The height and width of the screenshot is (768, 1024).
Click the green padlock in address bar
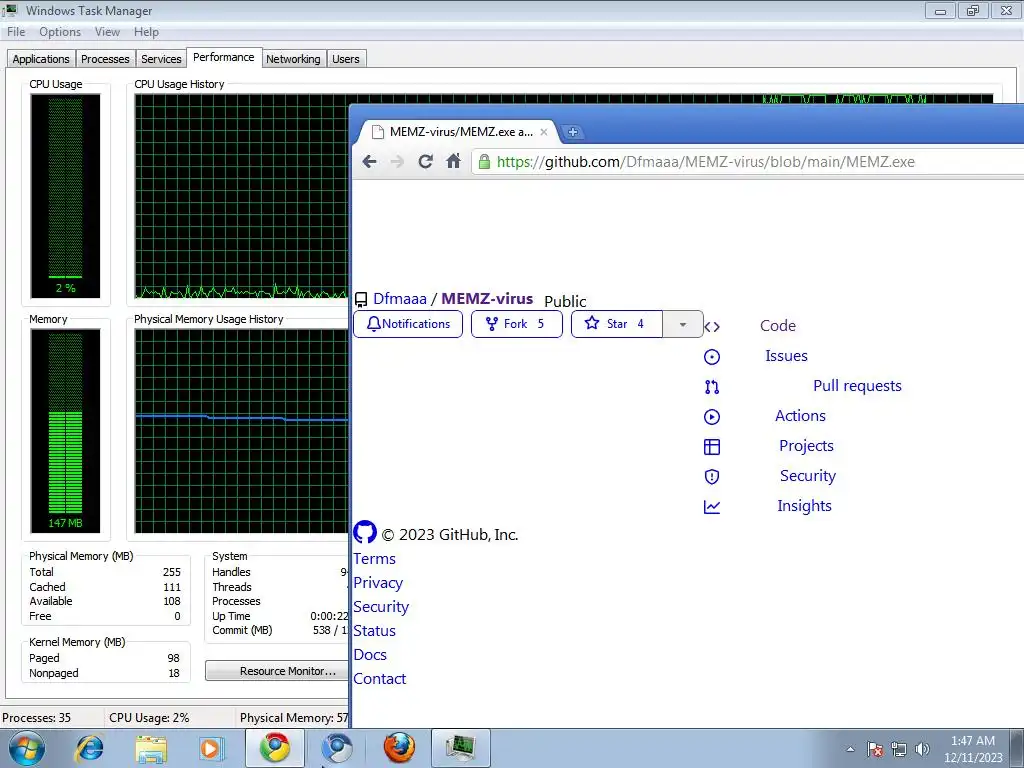(484, 161)
